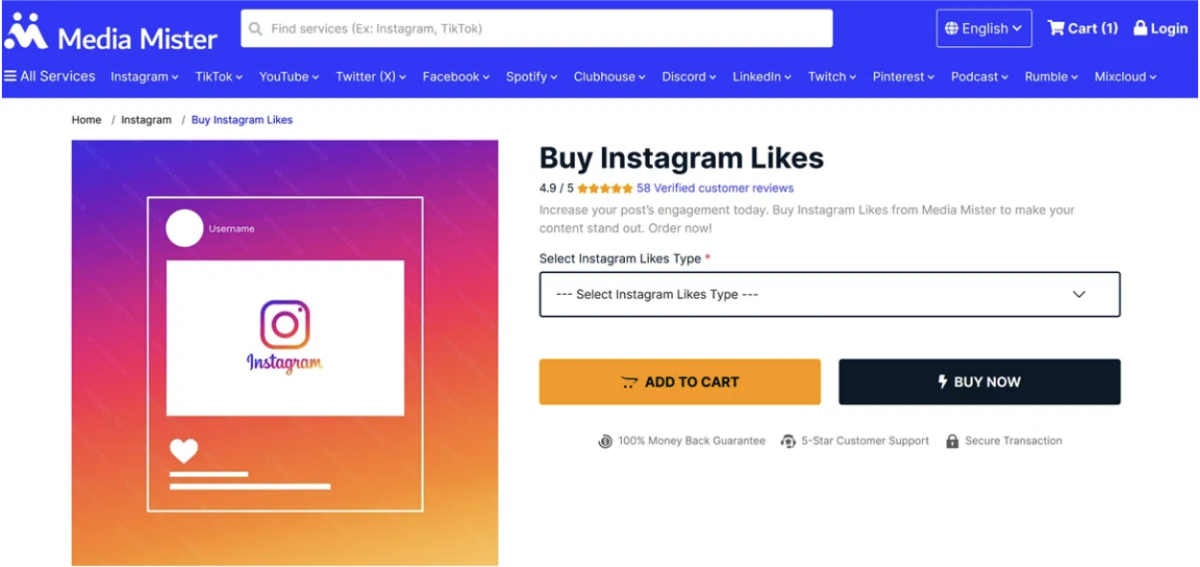1200x567 pixels.
Task: Expand the Spotify services menu
Action: (x=531, y=77)
